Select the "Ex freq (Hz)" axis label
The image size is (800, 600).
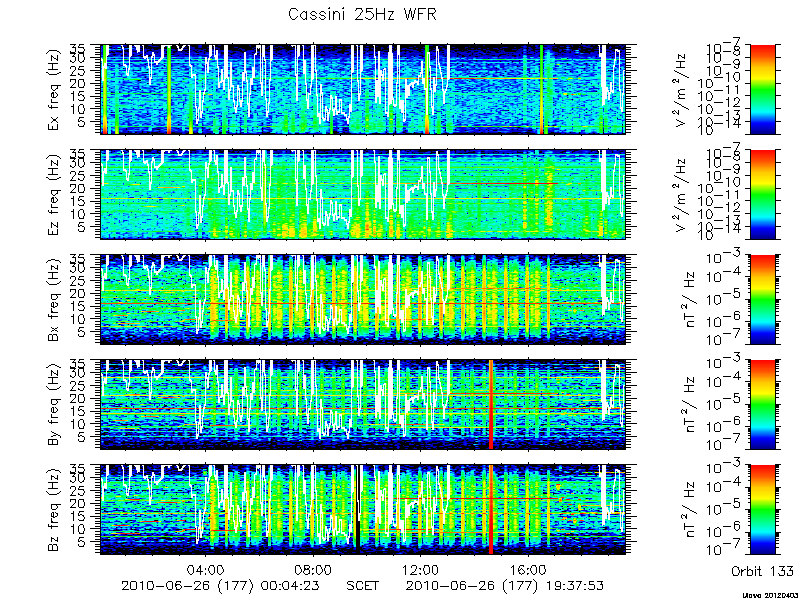(55, 89)
